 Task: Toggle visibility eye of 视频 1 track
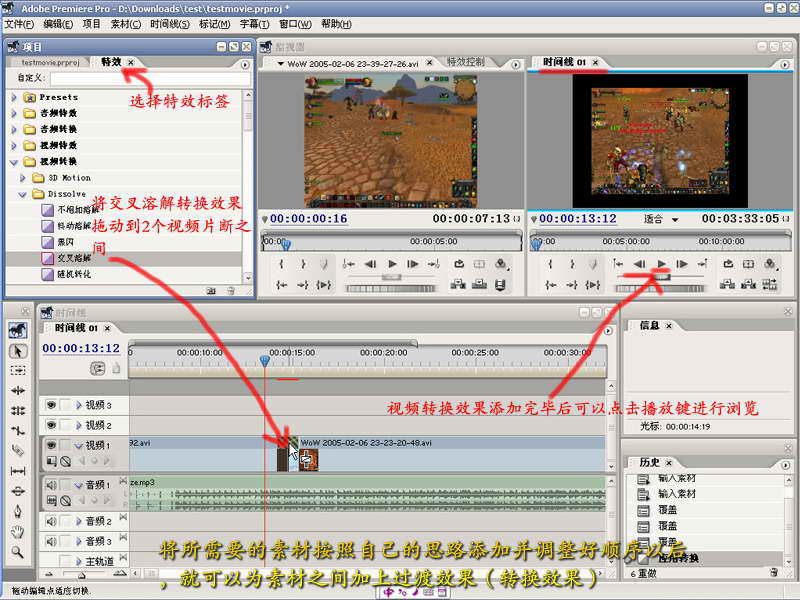51,445
